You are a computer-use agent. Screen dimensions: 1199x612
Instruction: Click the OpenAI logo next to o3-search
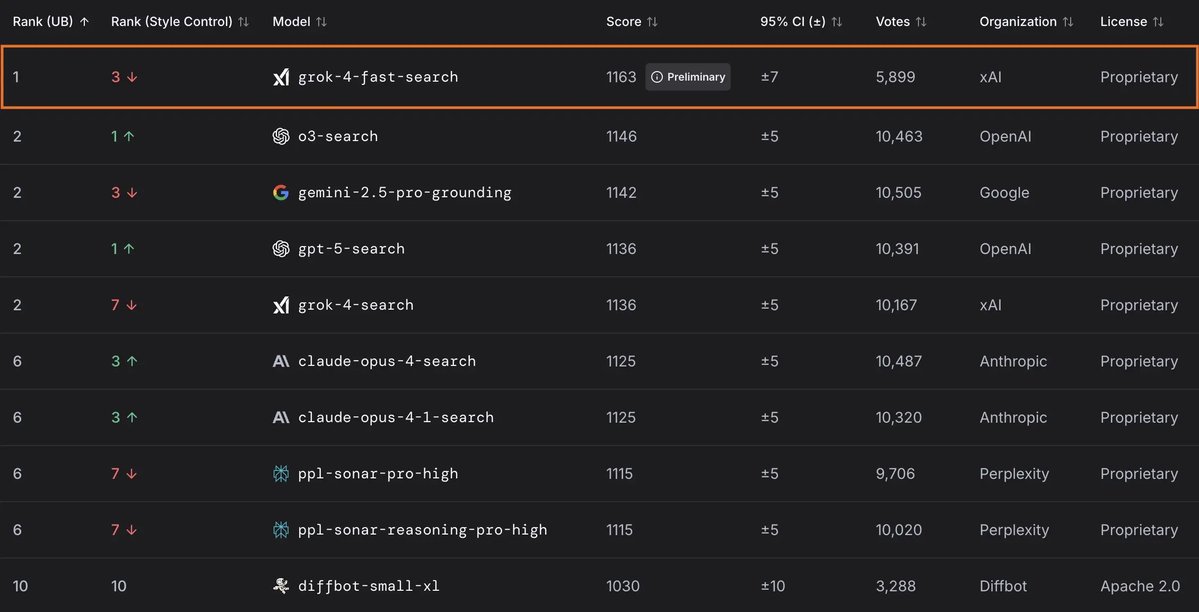coord(281,136)
